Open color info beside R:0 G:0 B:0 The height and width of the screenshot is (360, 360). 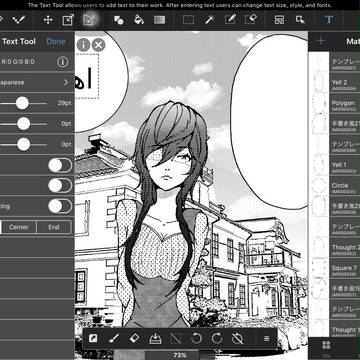click(63, 62)
